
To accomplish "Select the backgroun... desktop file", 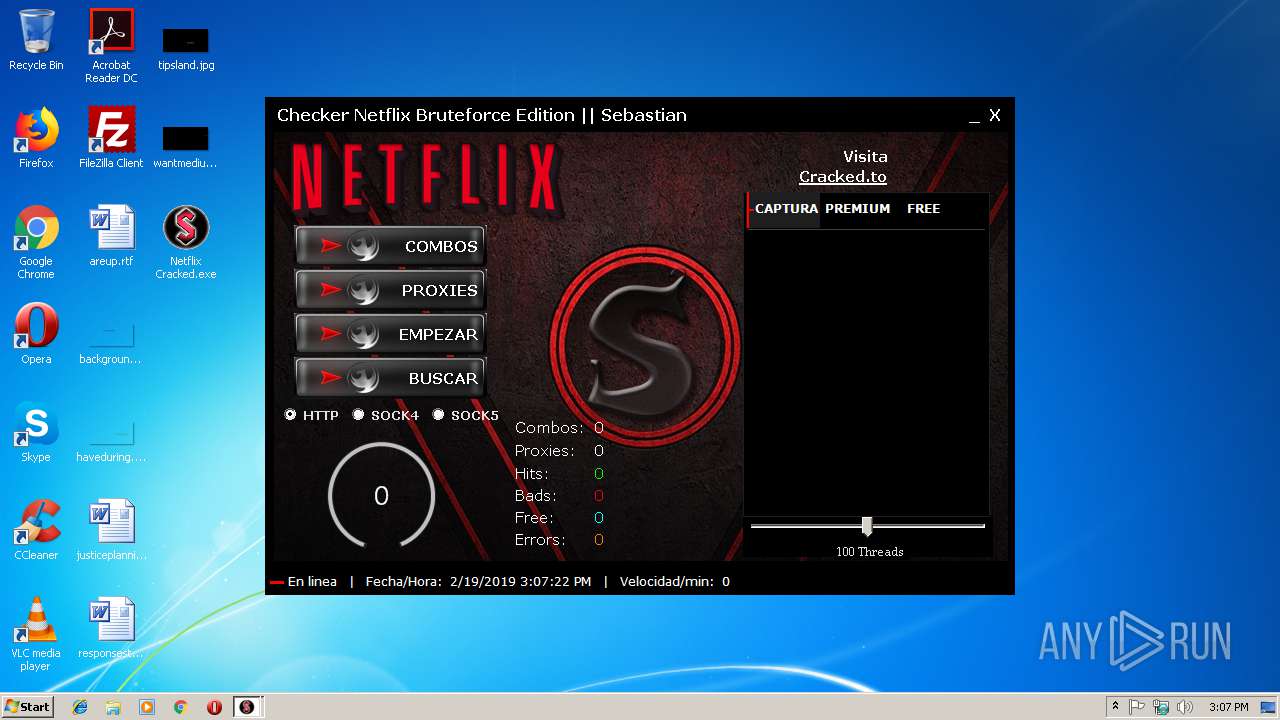I will click(111, 344).
